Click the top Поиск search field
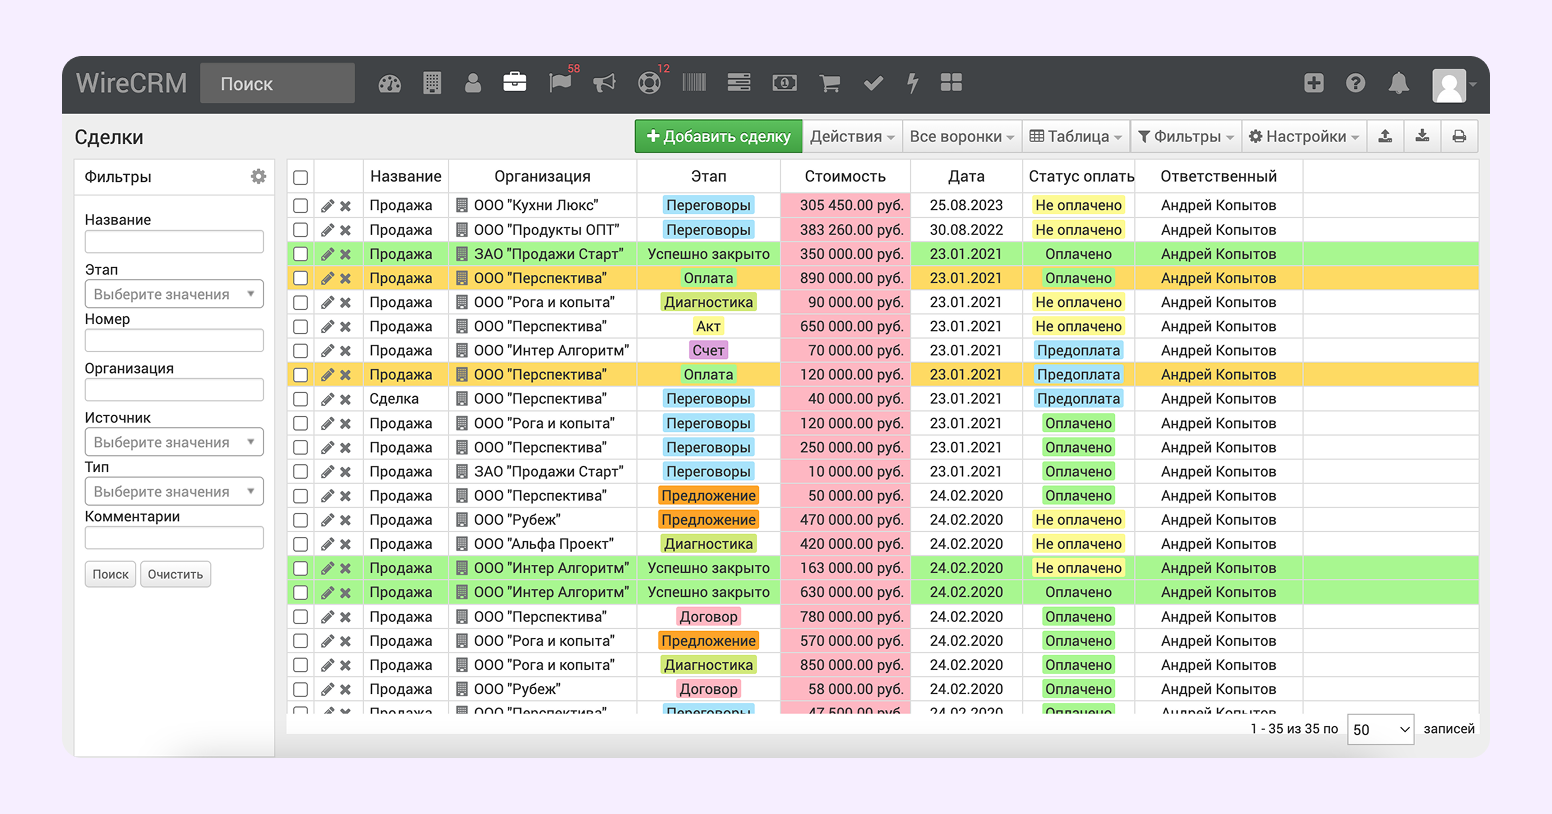The image size is (1552, 814). click(x=277, y=83)
